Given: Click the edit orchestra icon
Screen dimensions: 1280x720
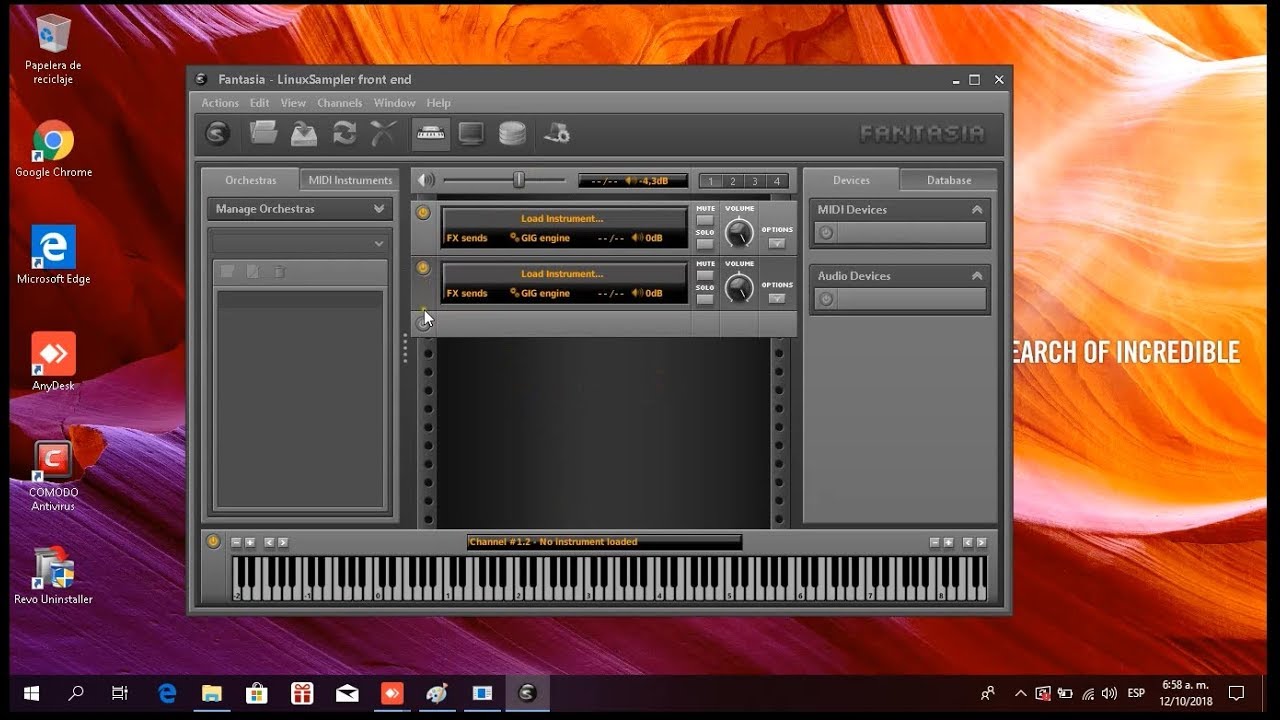Looking at the screenshot, I should [253, 272].
